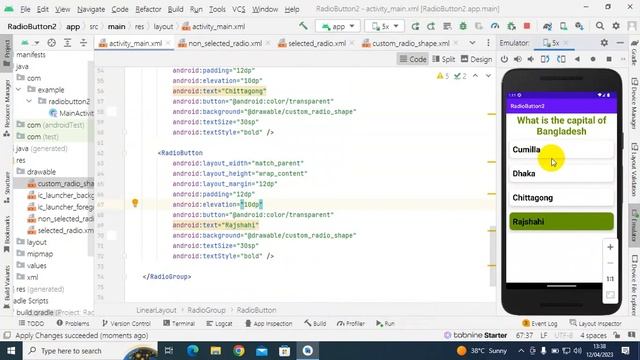Select the Cumilla radio option in the emulator

(561, 149)
